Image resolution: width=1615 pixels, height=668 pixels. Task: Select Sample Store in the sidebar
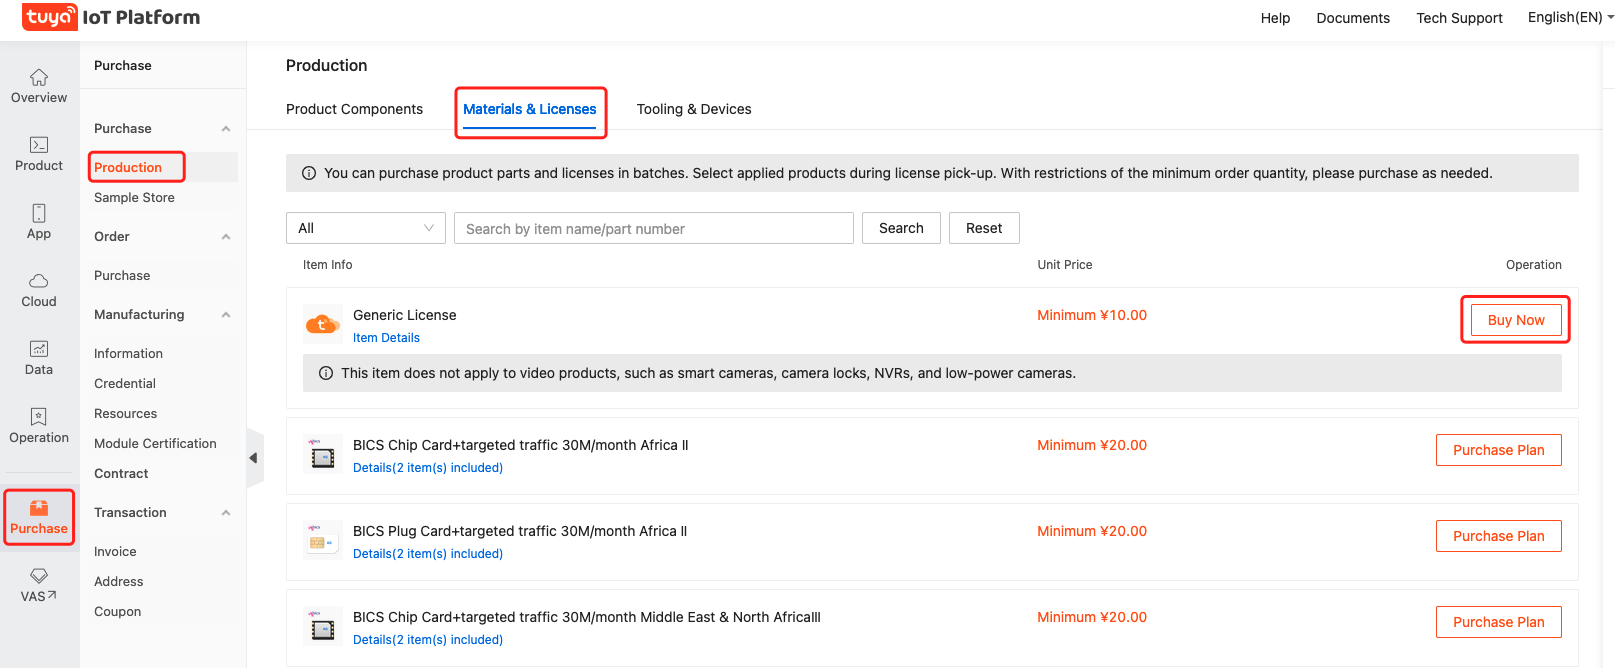134,198
